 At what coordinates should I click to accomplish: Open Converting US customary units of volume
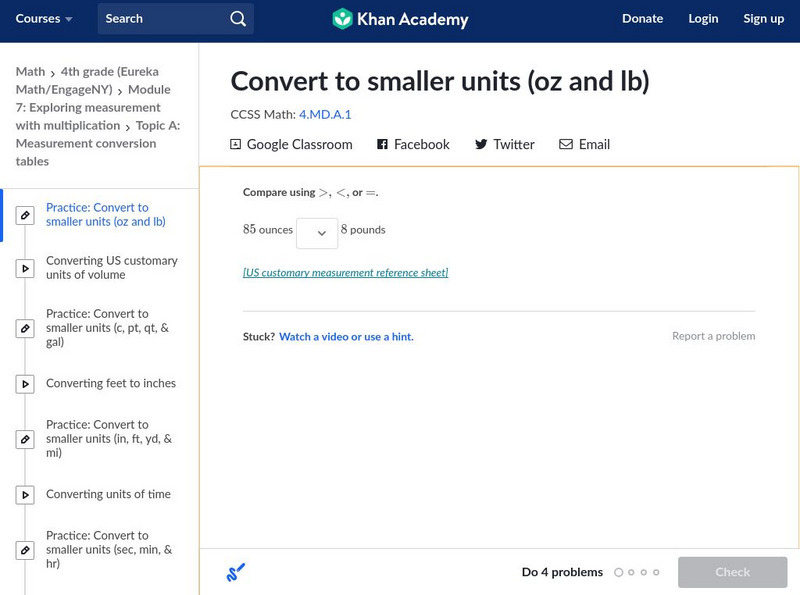[112, 267]
